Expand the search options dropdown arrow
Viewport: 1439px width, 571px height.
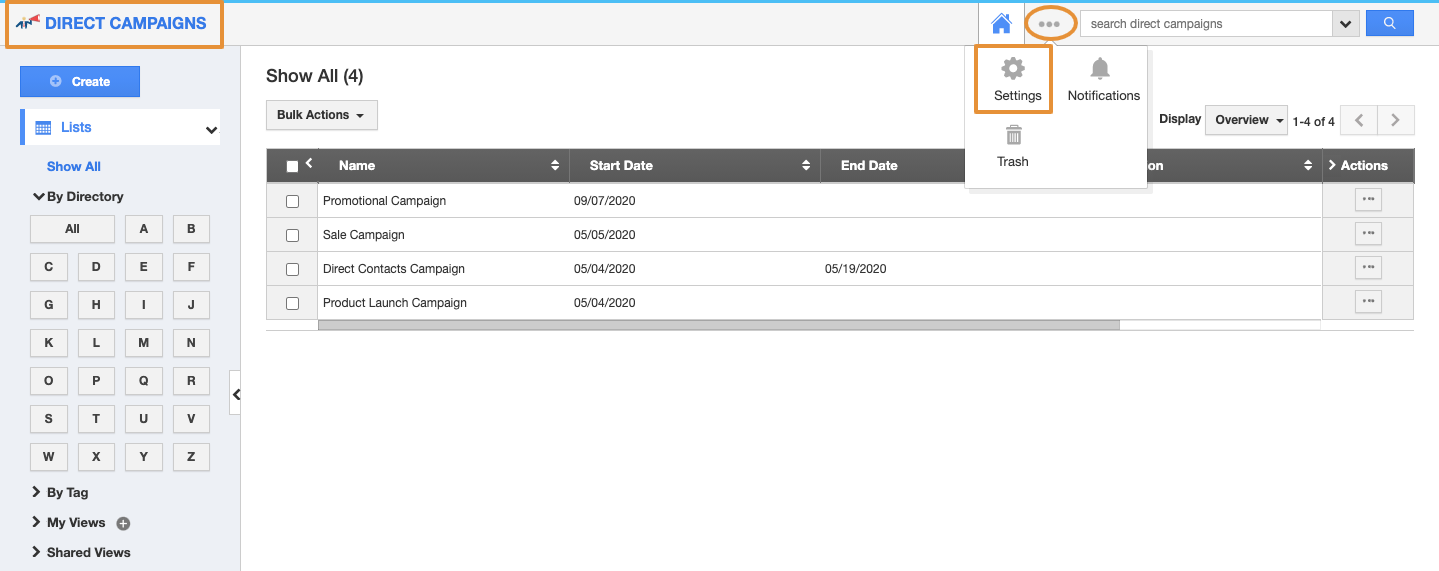point(1345,24)
